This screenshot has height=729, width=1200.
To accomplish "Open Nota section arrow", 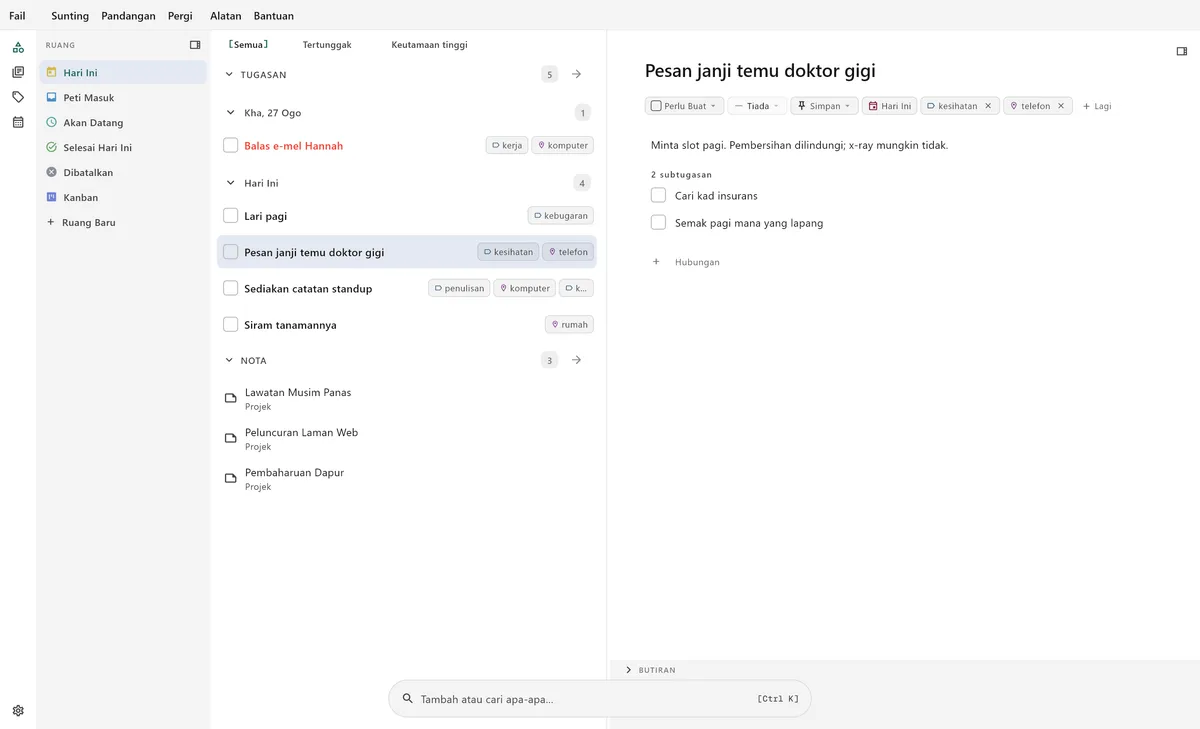I will tap(577, 360).
